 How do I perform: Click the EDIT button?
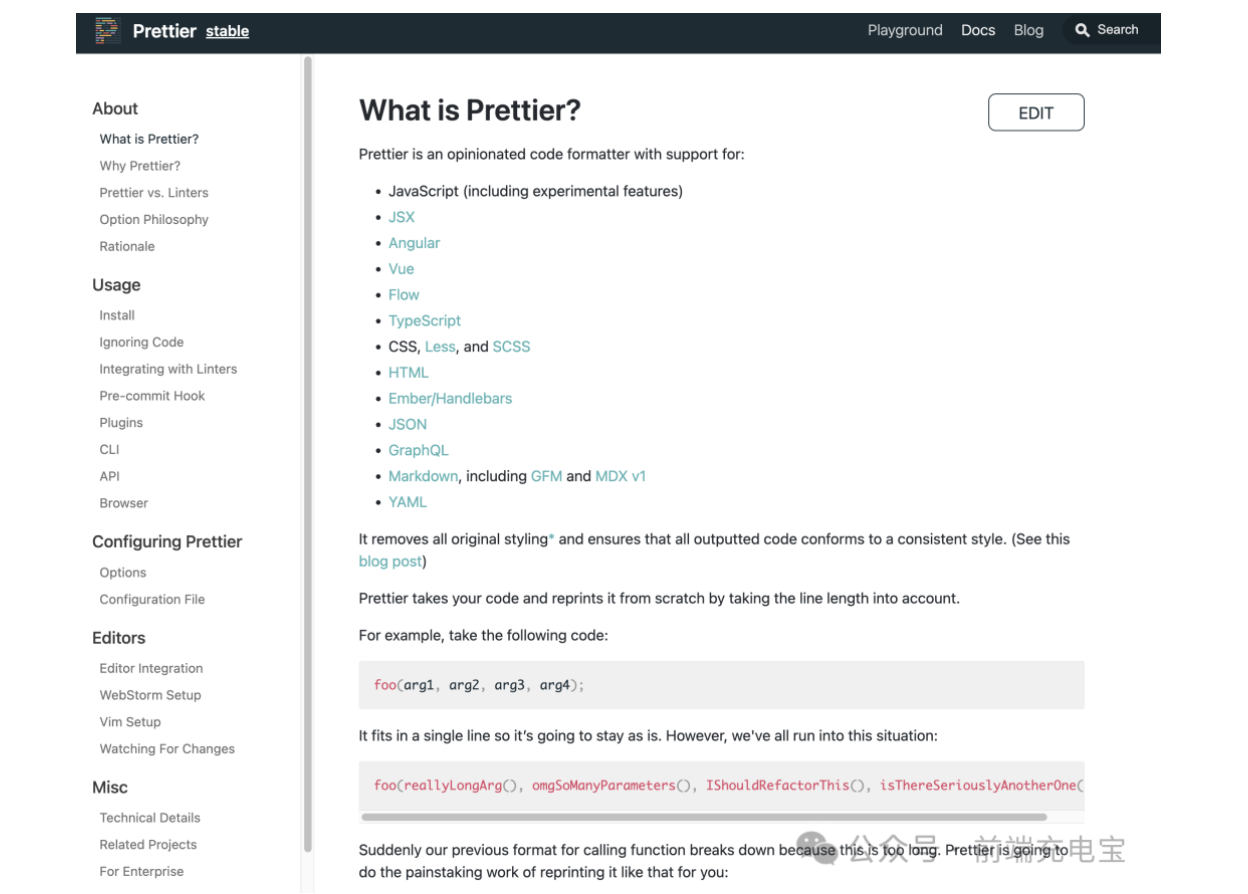[x=1036, y=113]
